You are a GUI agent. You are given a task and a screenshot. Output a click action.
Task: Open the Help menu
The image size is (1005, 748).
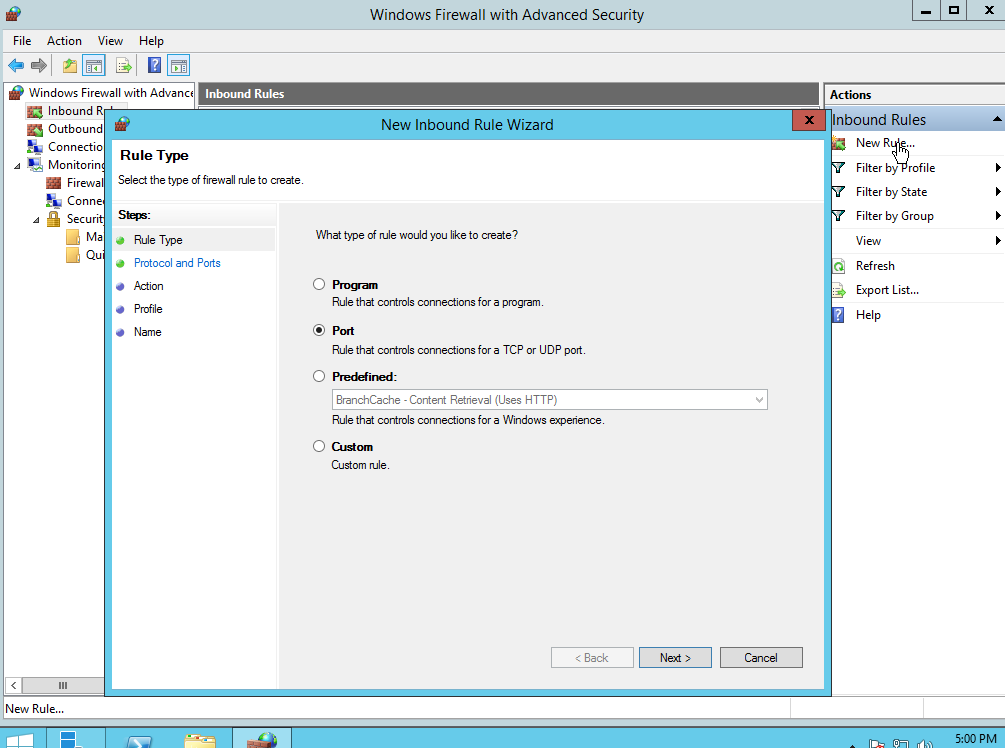pyautogui.click(x=151, y=41)
